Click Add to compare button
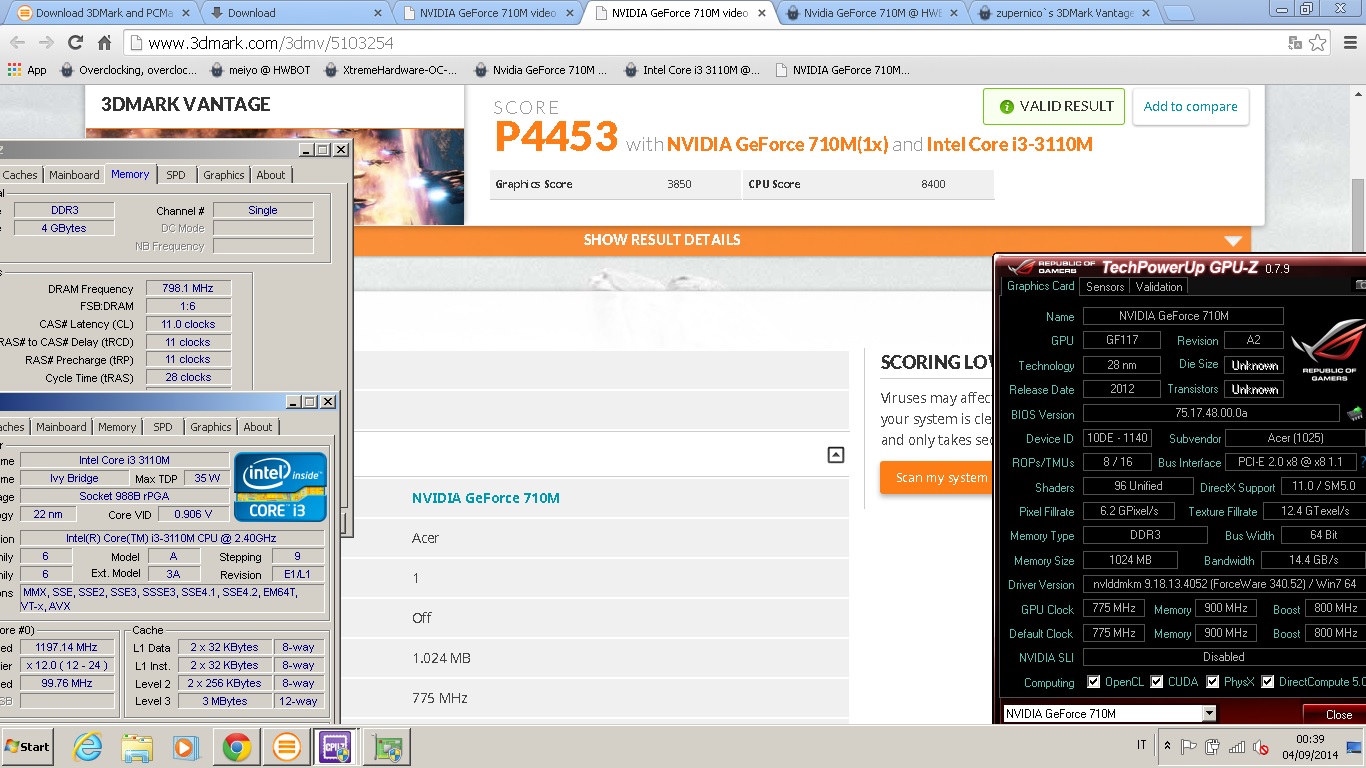The width and height of the screenshot is (1366, 768). 1190,106
